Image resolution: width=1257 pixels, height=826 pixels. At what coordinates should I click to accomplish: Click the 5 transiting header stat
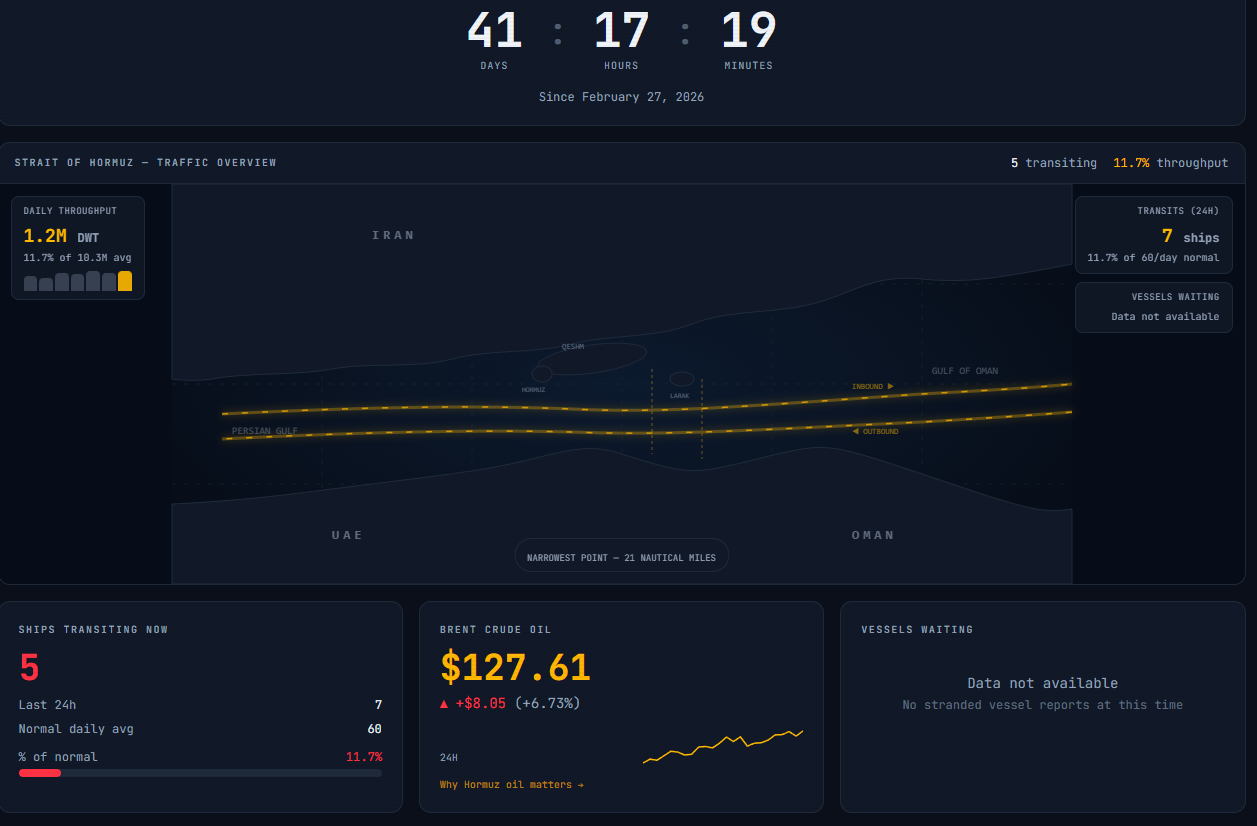click(1053, 163)
